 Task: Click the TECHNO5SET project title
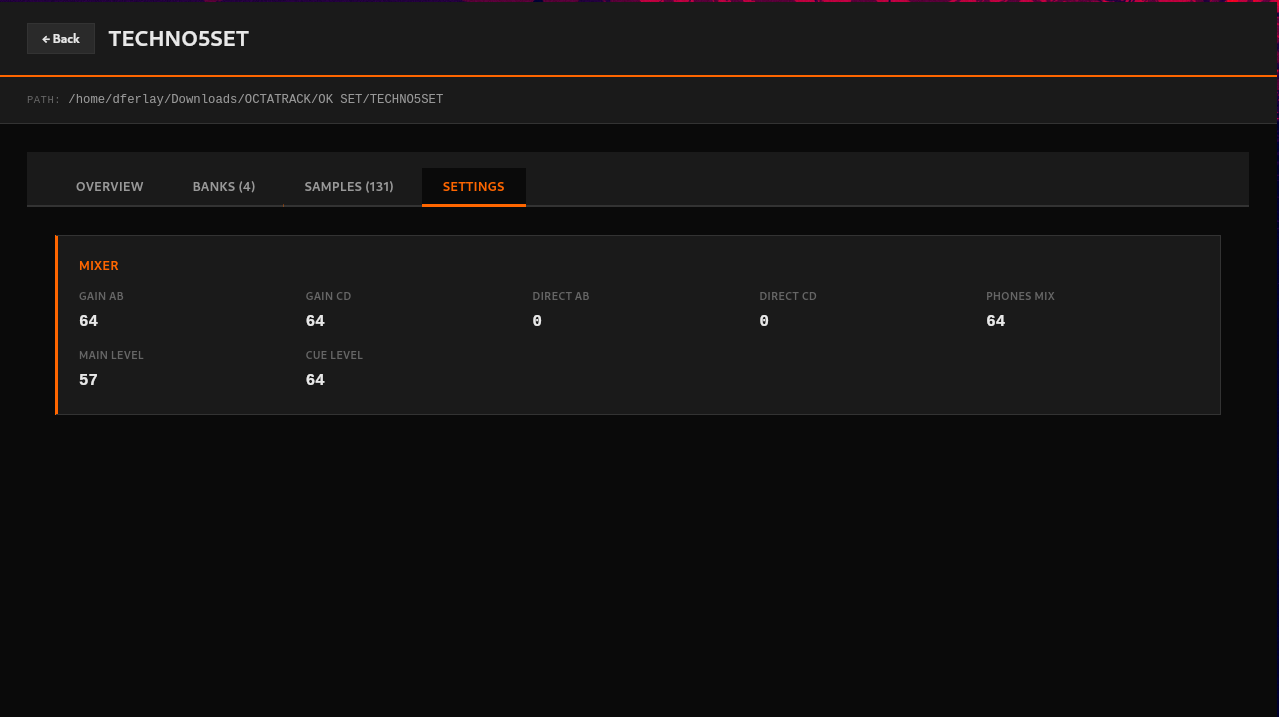[x=179, y=39]
